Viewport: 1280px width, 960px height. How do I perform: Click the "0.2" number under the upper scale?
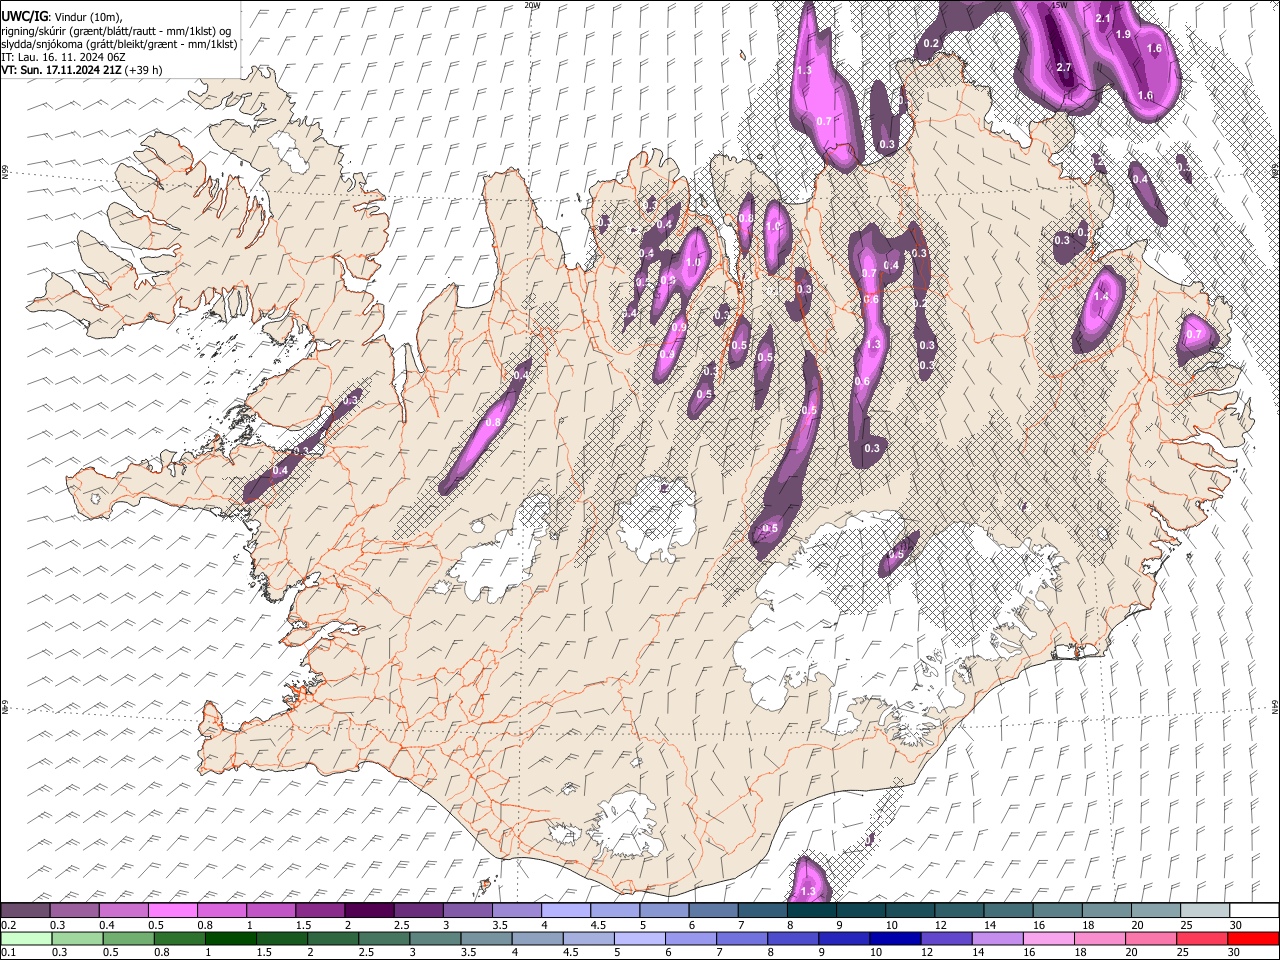[x=8, y=925]
